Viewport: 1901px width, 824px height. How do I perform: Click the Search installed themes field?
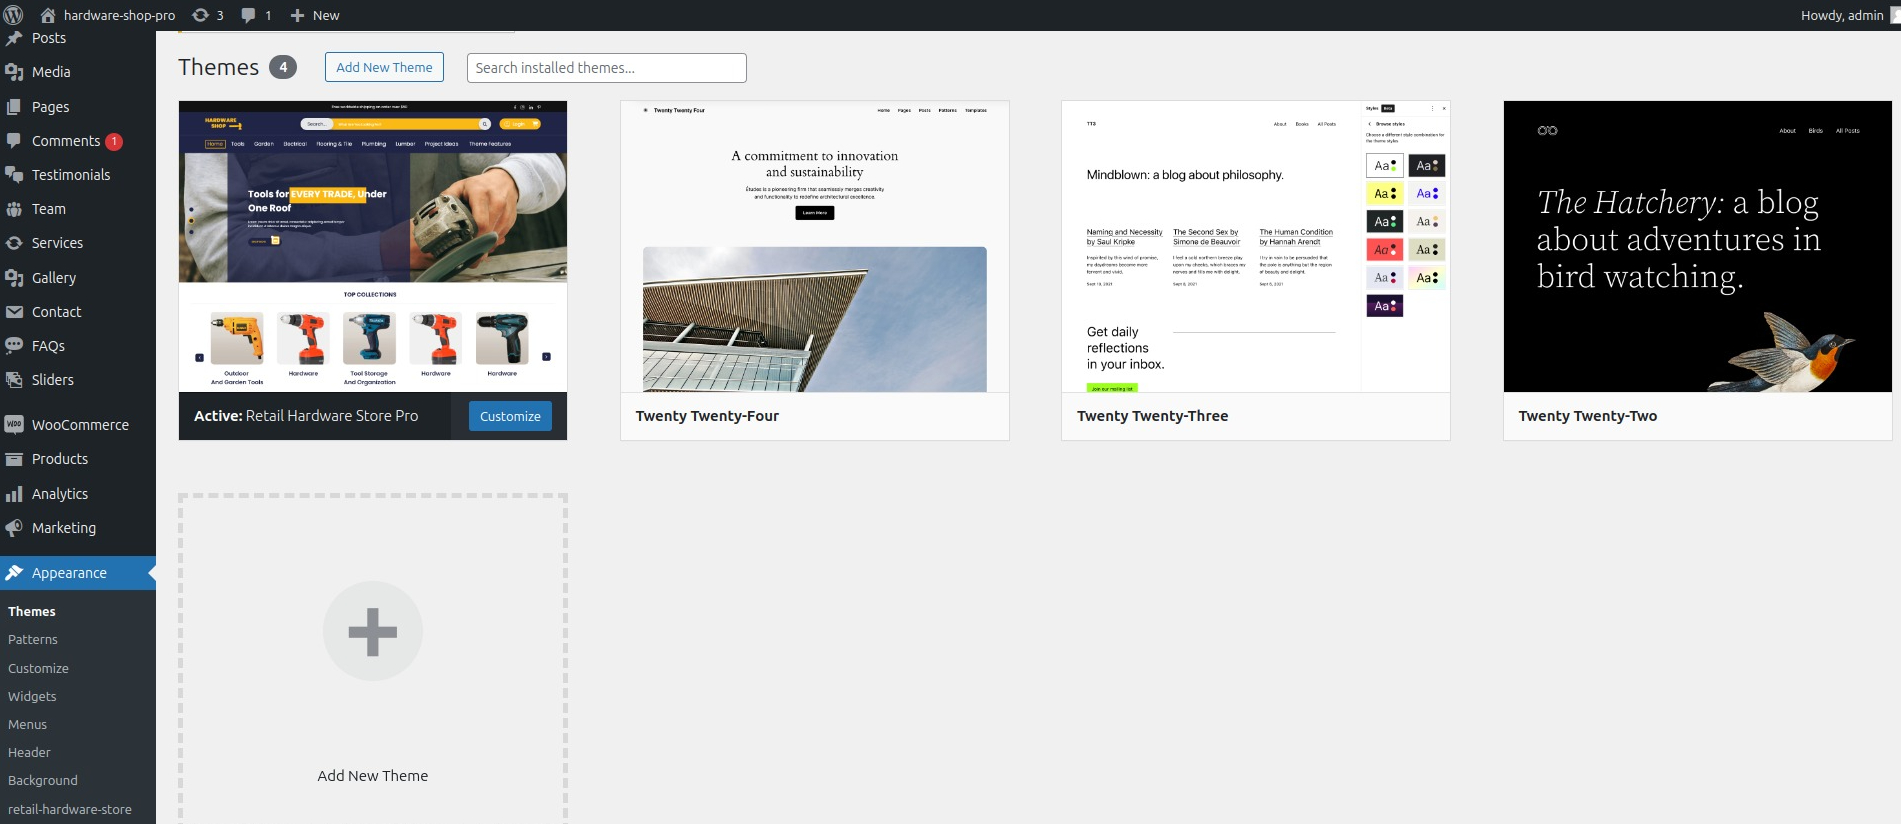coord(607,67)
